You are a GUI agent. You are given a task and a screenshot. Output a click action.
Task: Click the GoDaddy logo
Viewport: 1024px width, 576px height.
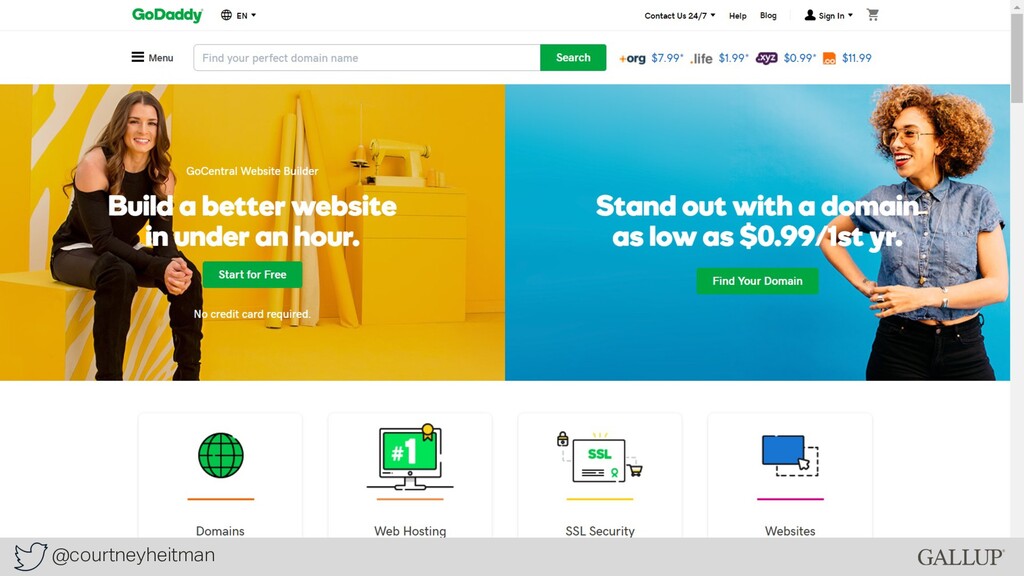tap(167, 15)
